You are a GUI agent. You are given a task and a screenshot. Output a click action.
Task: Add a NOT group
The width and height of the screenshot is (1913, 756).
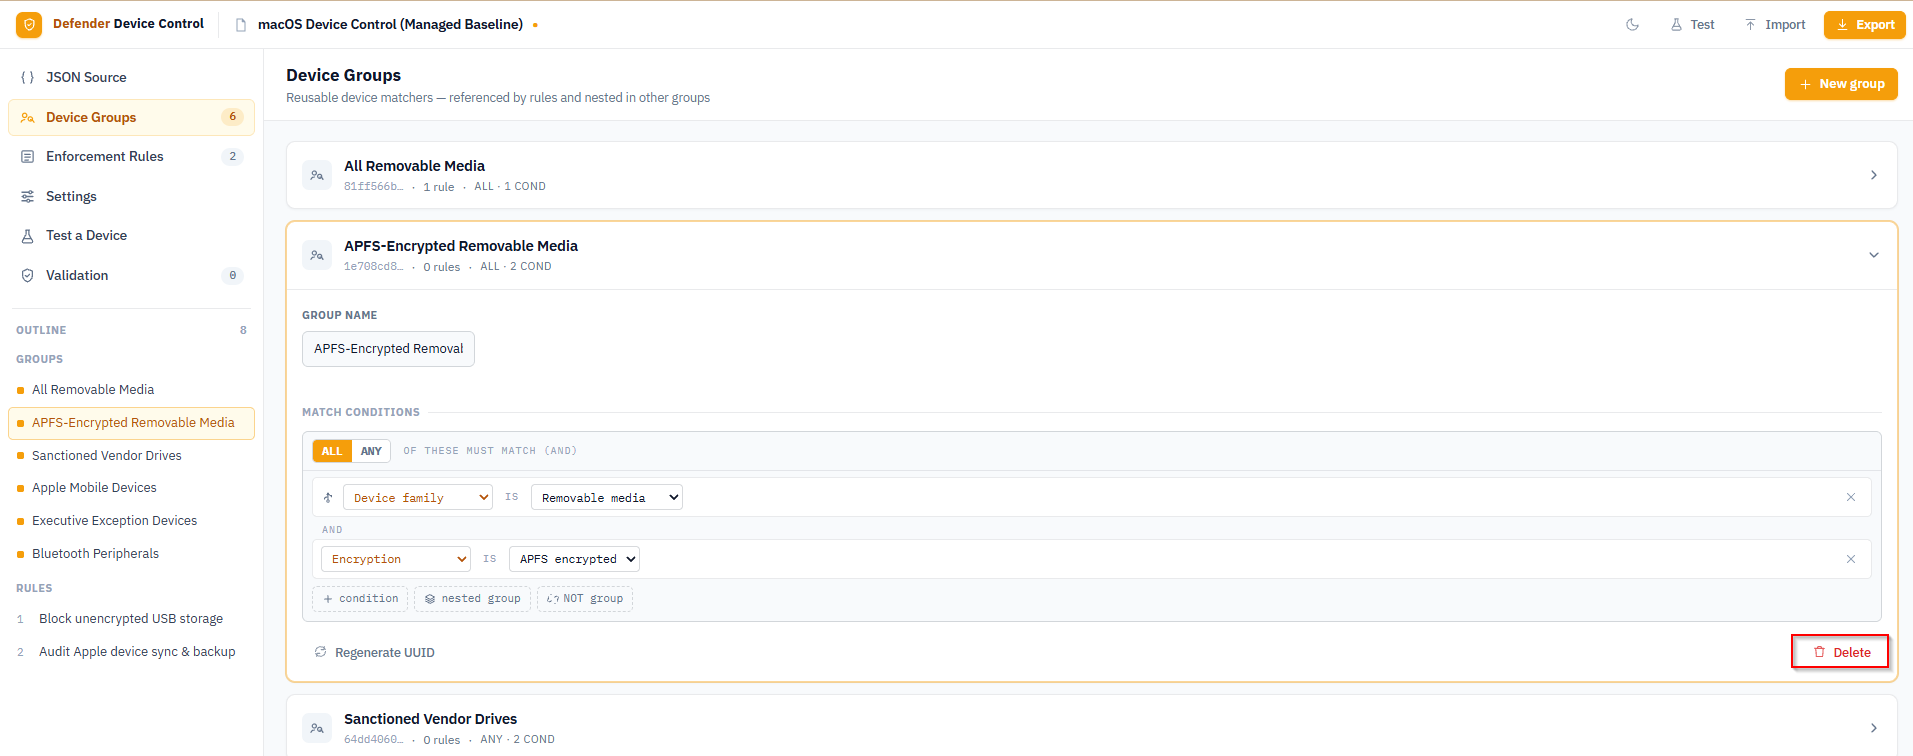click(x=585, y=599)
